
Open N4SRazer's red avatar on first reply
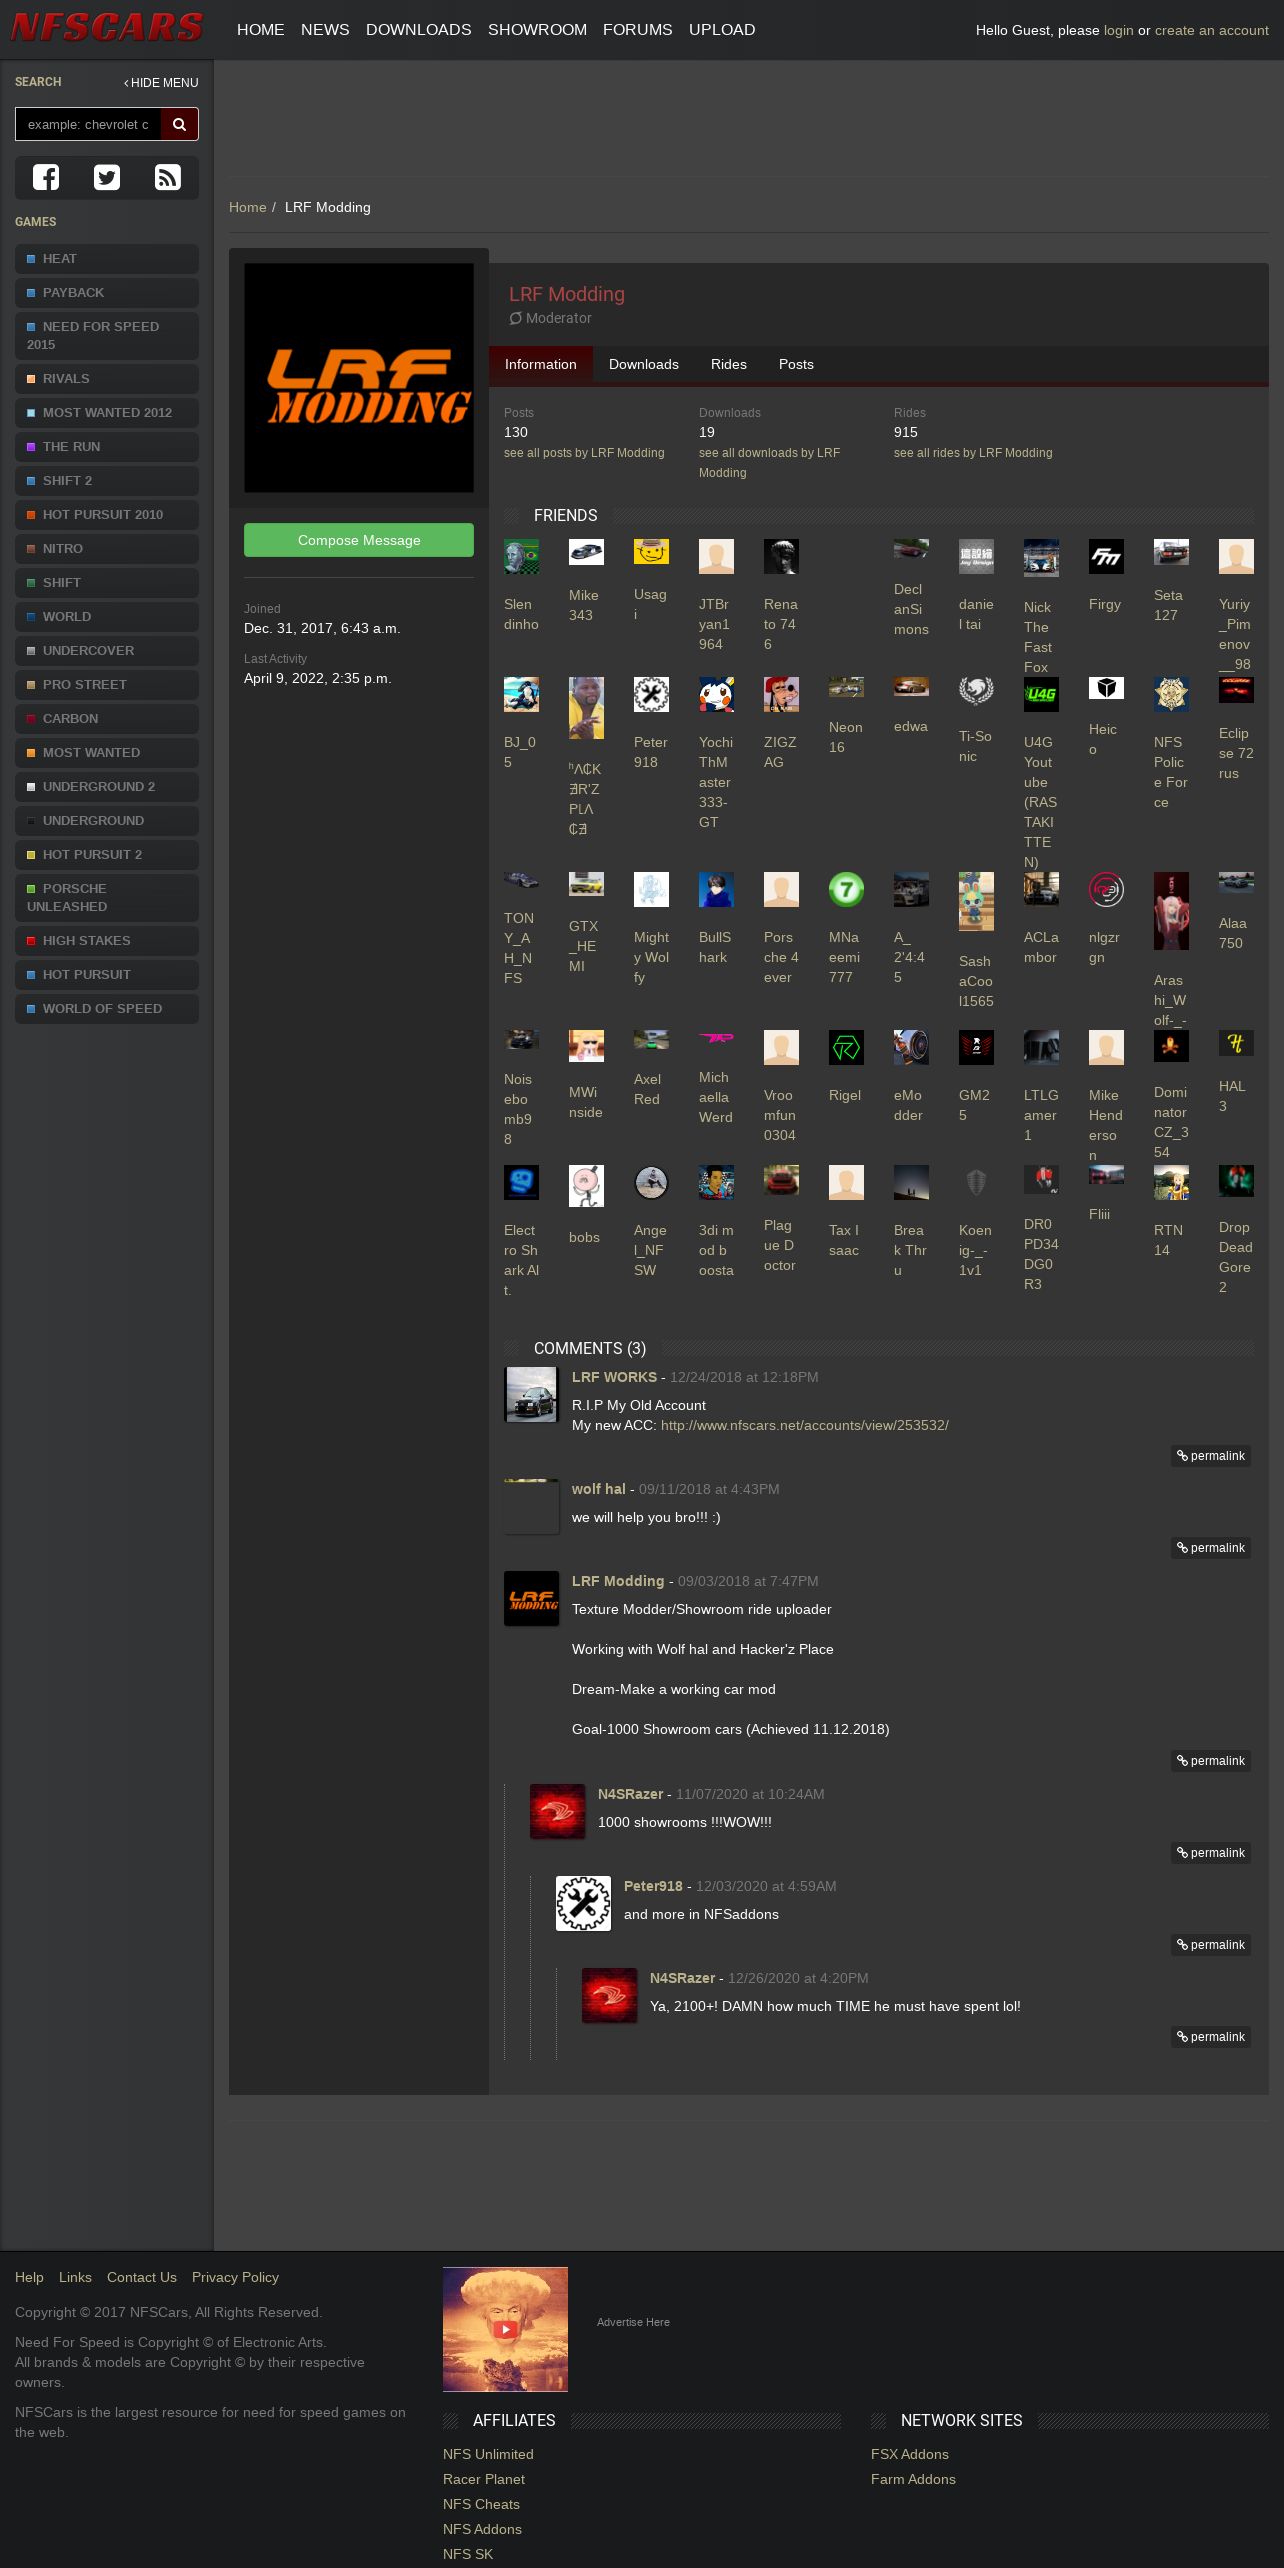click(557, 1811)
